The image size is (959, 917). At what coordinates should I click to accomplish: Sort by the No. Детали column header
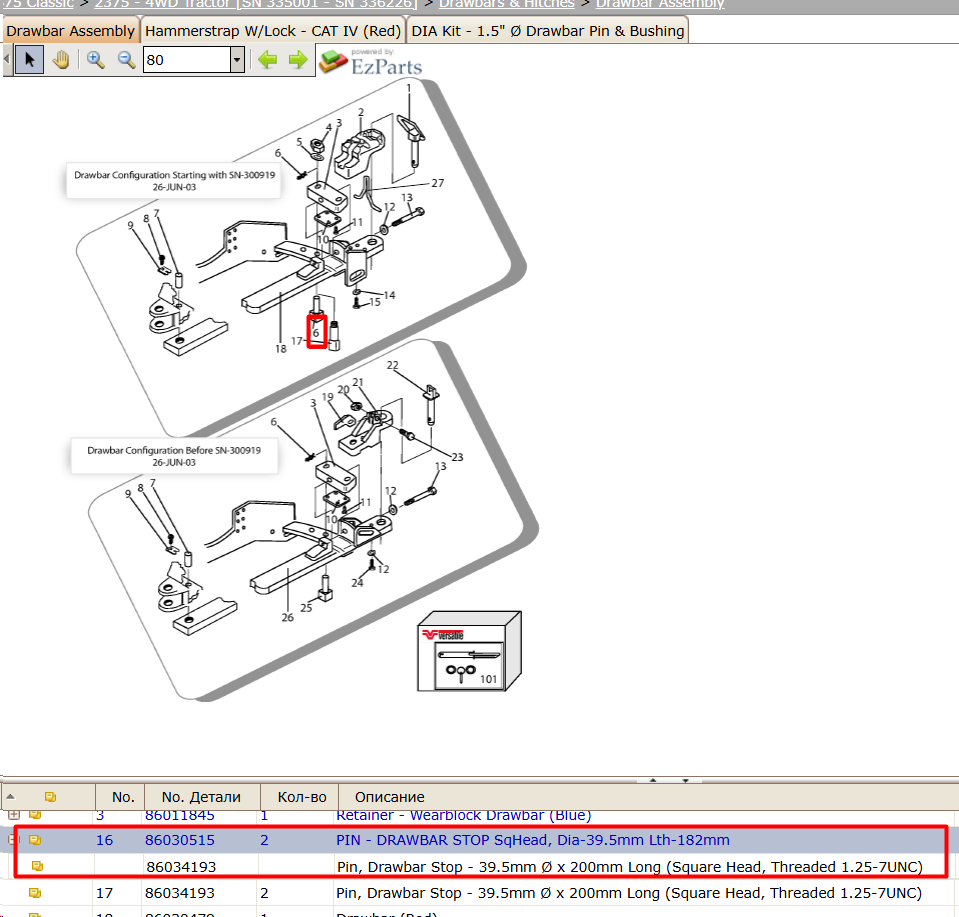tap(201, 796)
